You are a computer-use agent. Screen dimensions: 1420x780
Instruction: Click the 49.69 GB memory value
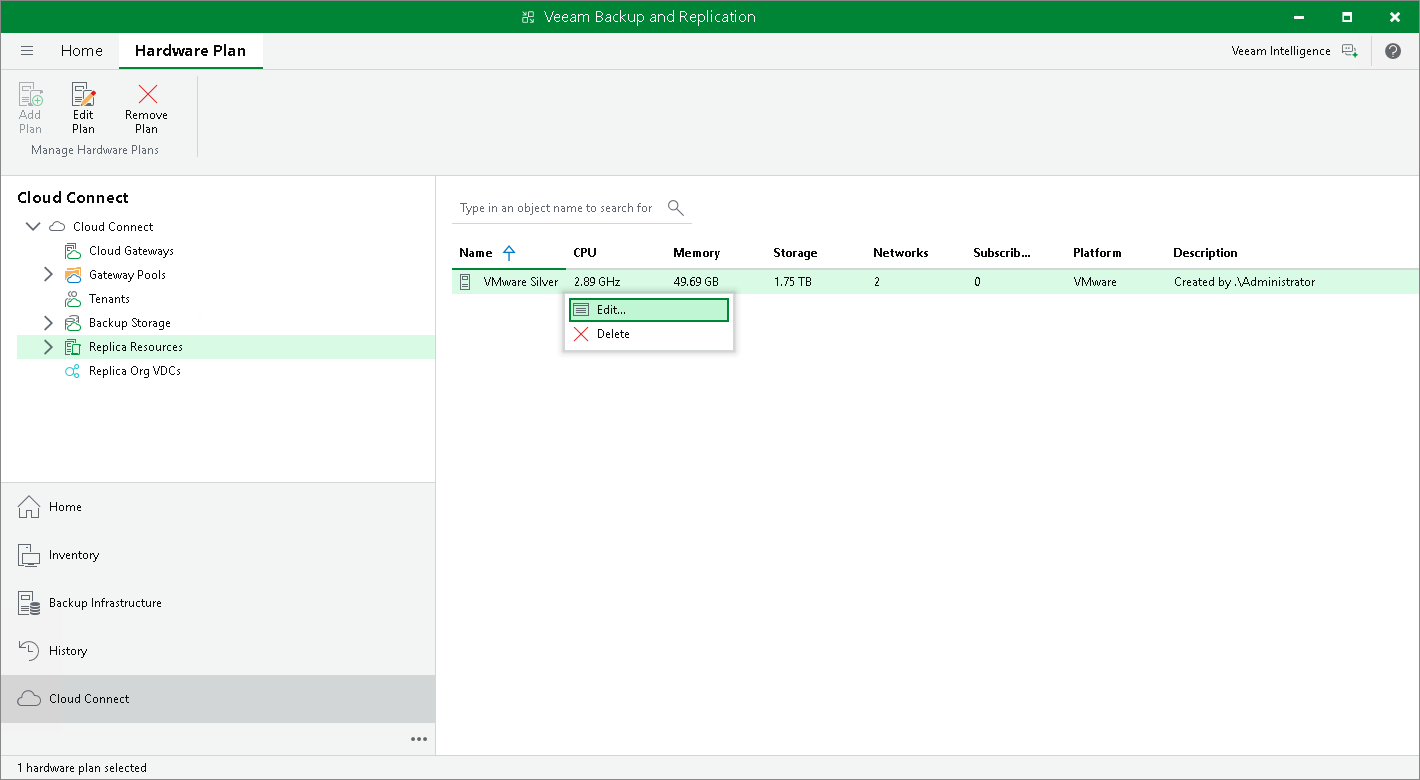pyautogui.click(x=696, y=282)
